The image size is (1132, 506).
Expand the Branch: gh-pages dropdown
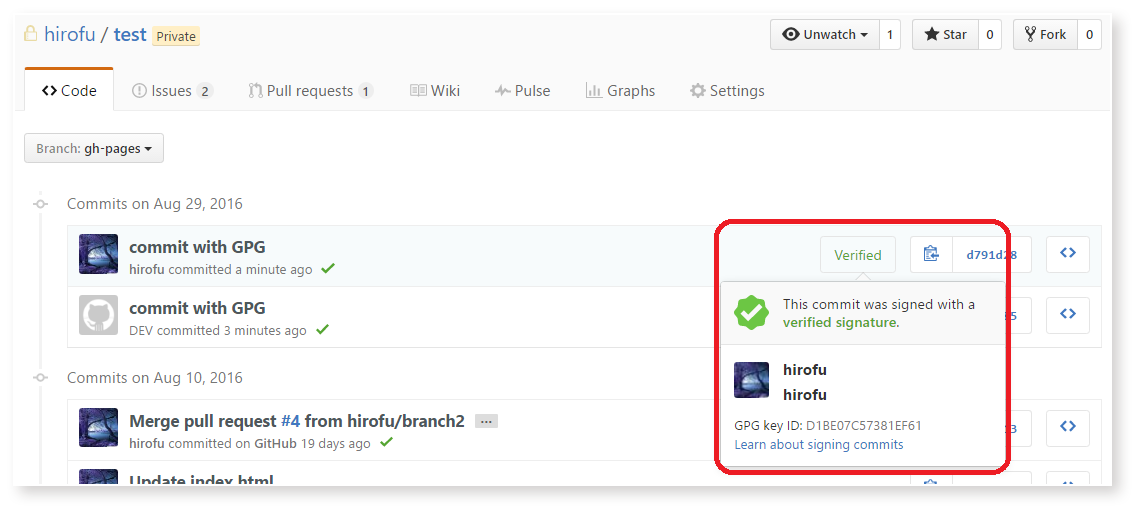(94, 149)
